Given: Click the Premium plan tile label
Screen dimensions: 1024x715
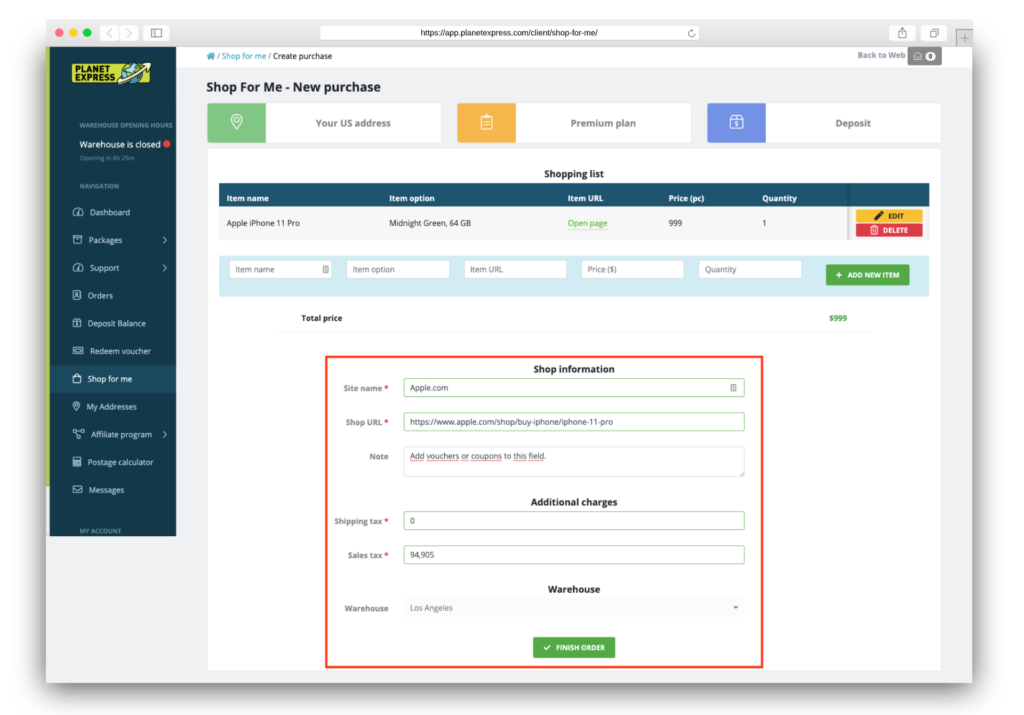Looking at the screenshot, I should tap(603, 123).
